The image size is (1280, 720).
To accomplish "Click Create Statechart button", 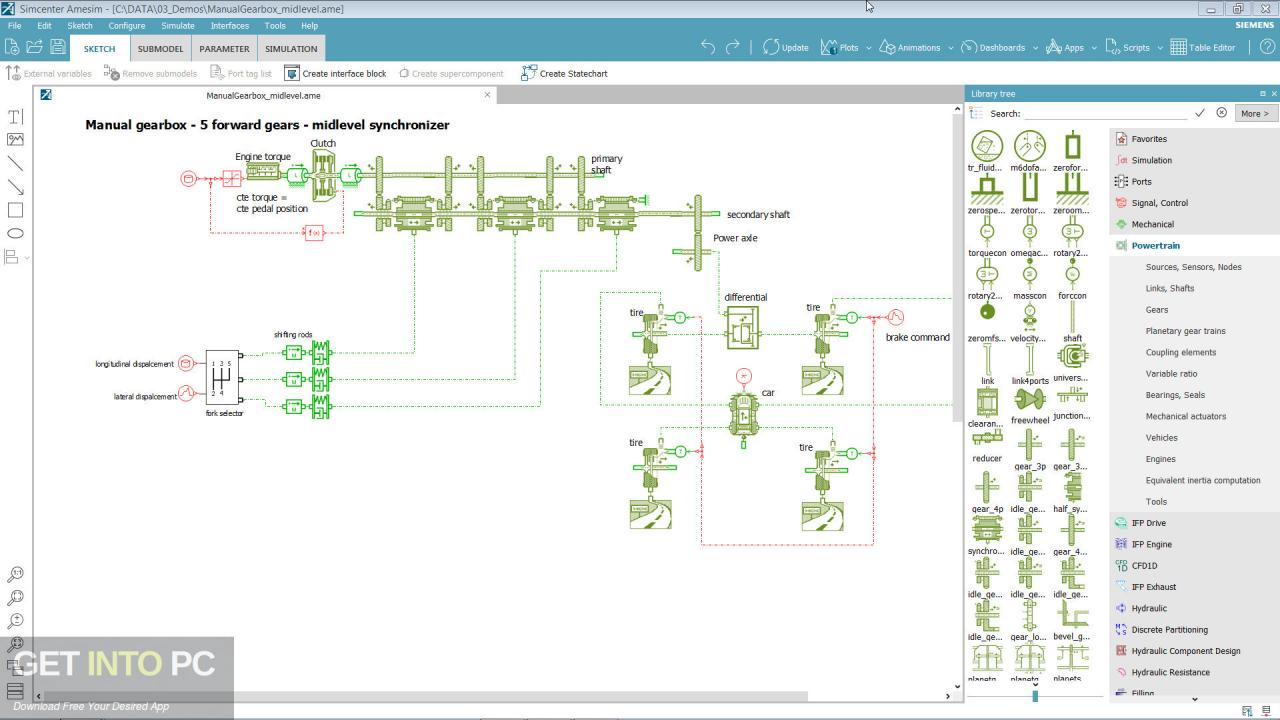I will pos(564,73).
